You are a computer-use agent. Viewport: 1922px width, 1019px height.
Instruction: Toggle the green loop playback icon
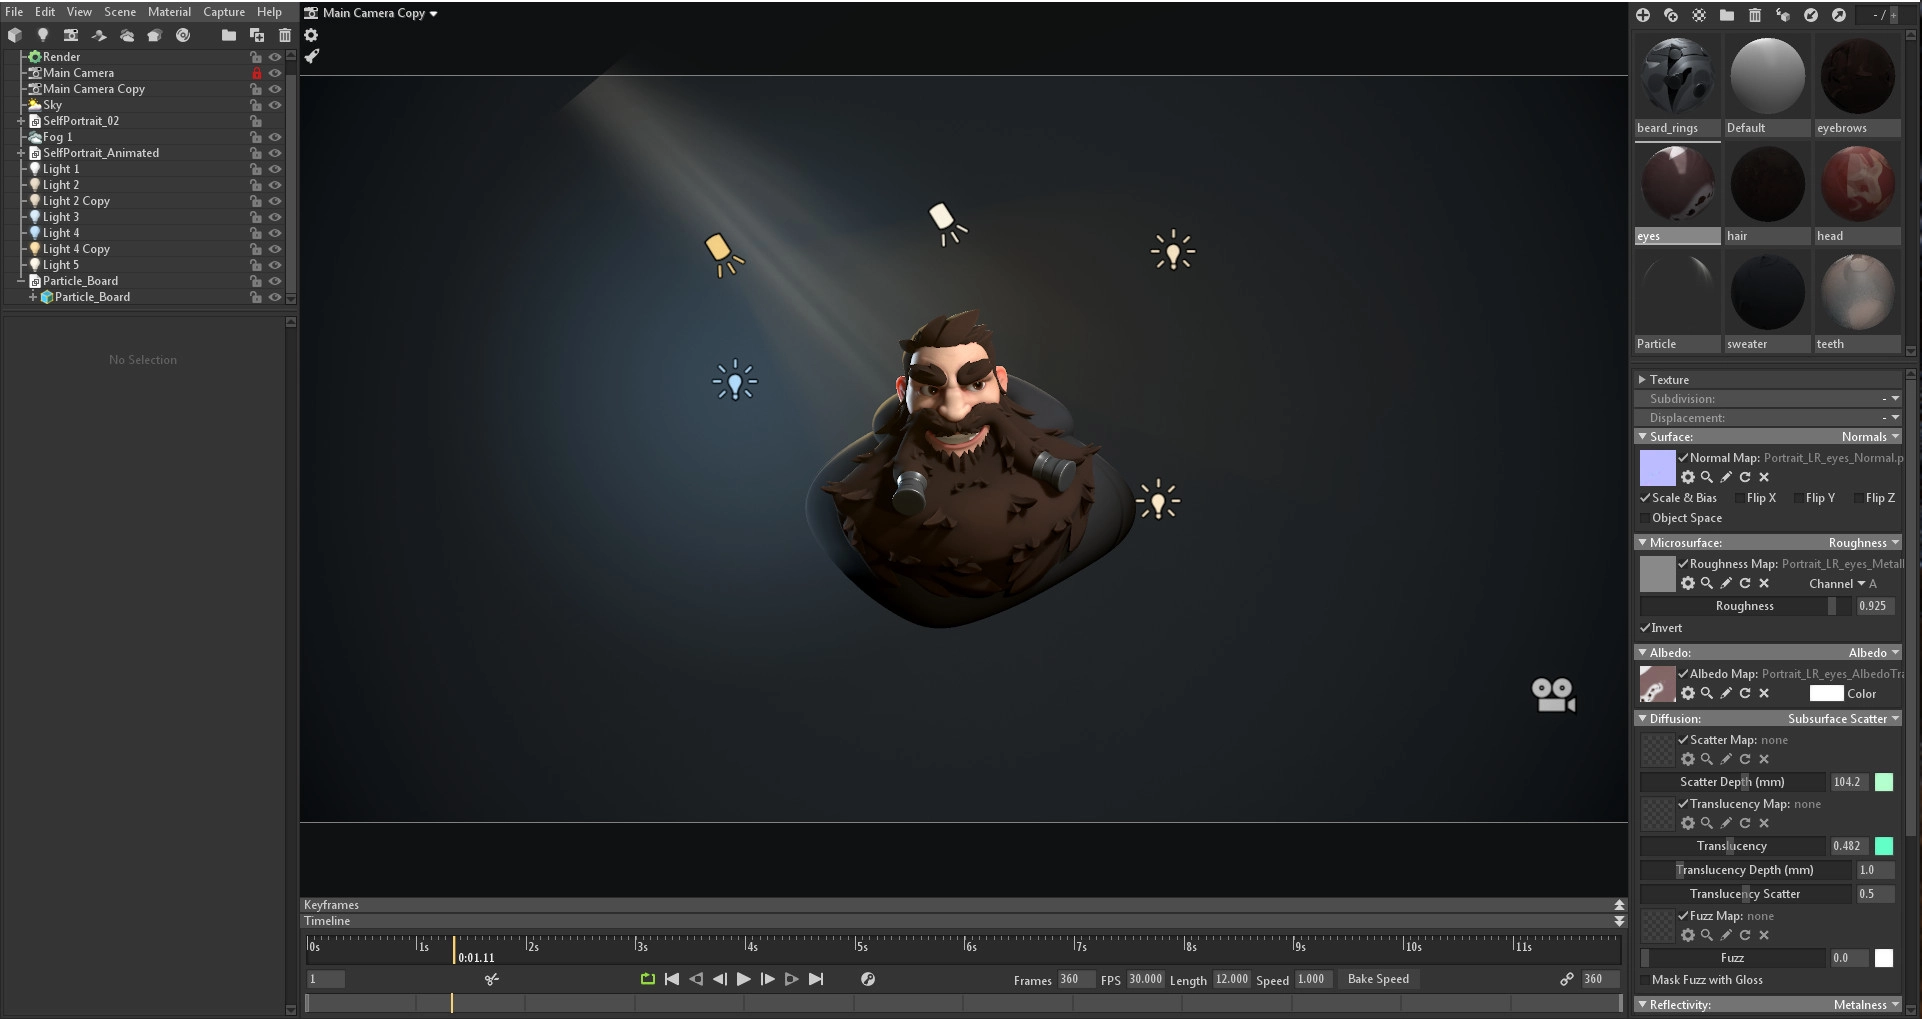[x=647, y=979]
